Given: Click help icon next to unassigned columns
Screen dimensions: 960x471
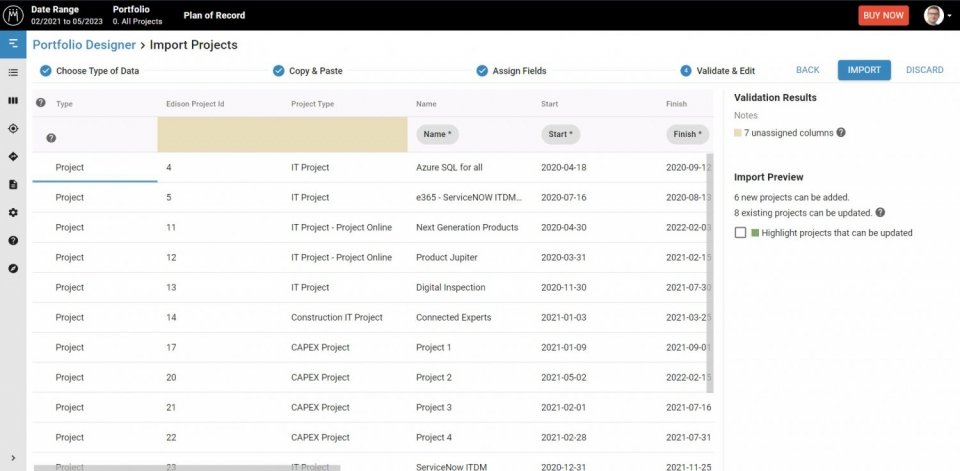Looking at the screenshot, I should pyautogui.click(x=841, y=132).
